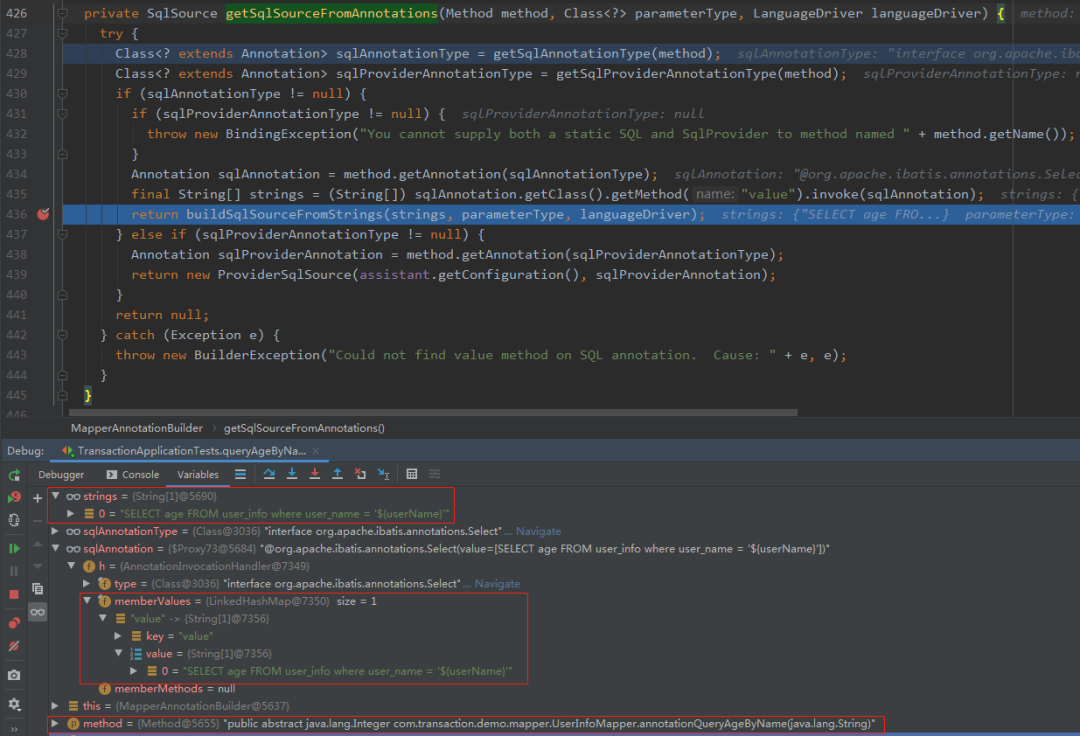
Task: Expand element 0 under the strings variable
Action: click(x=70, y=514)
